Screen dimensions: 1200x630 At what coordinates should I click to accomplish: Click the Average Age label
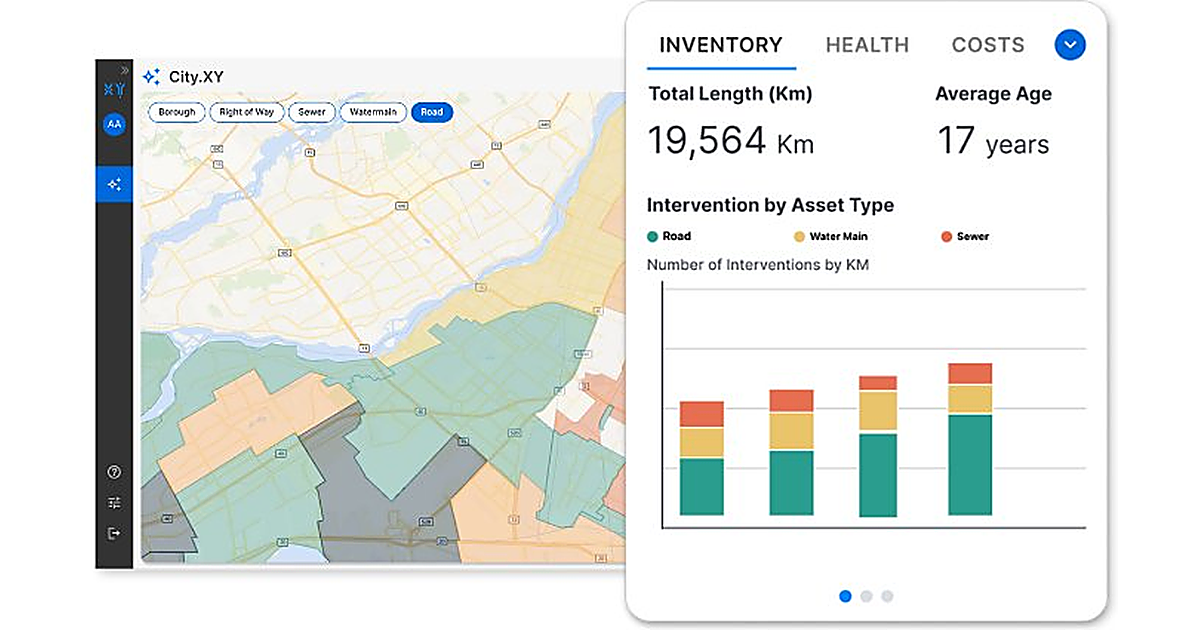[993, 94]
